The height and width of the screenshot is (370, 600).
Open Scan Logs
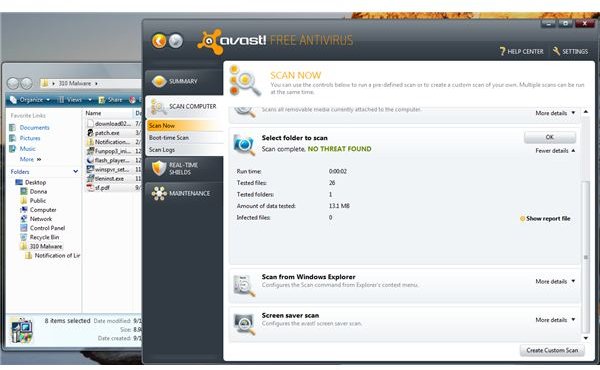184,150
